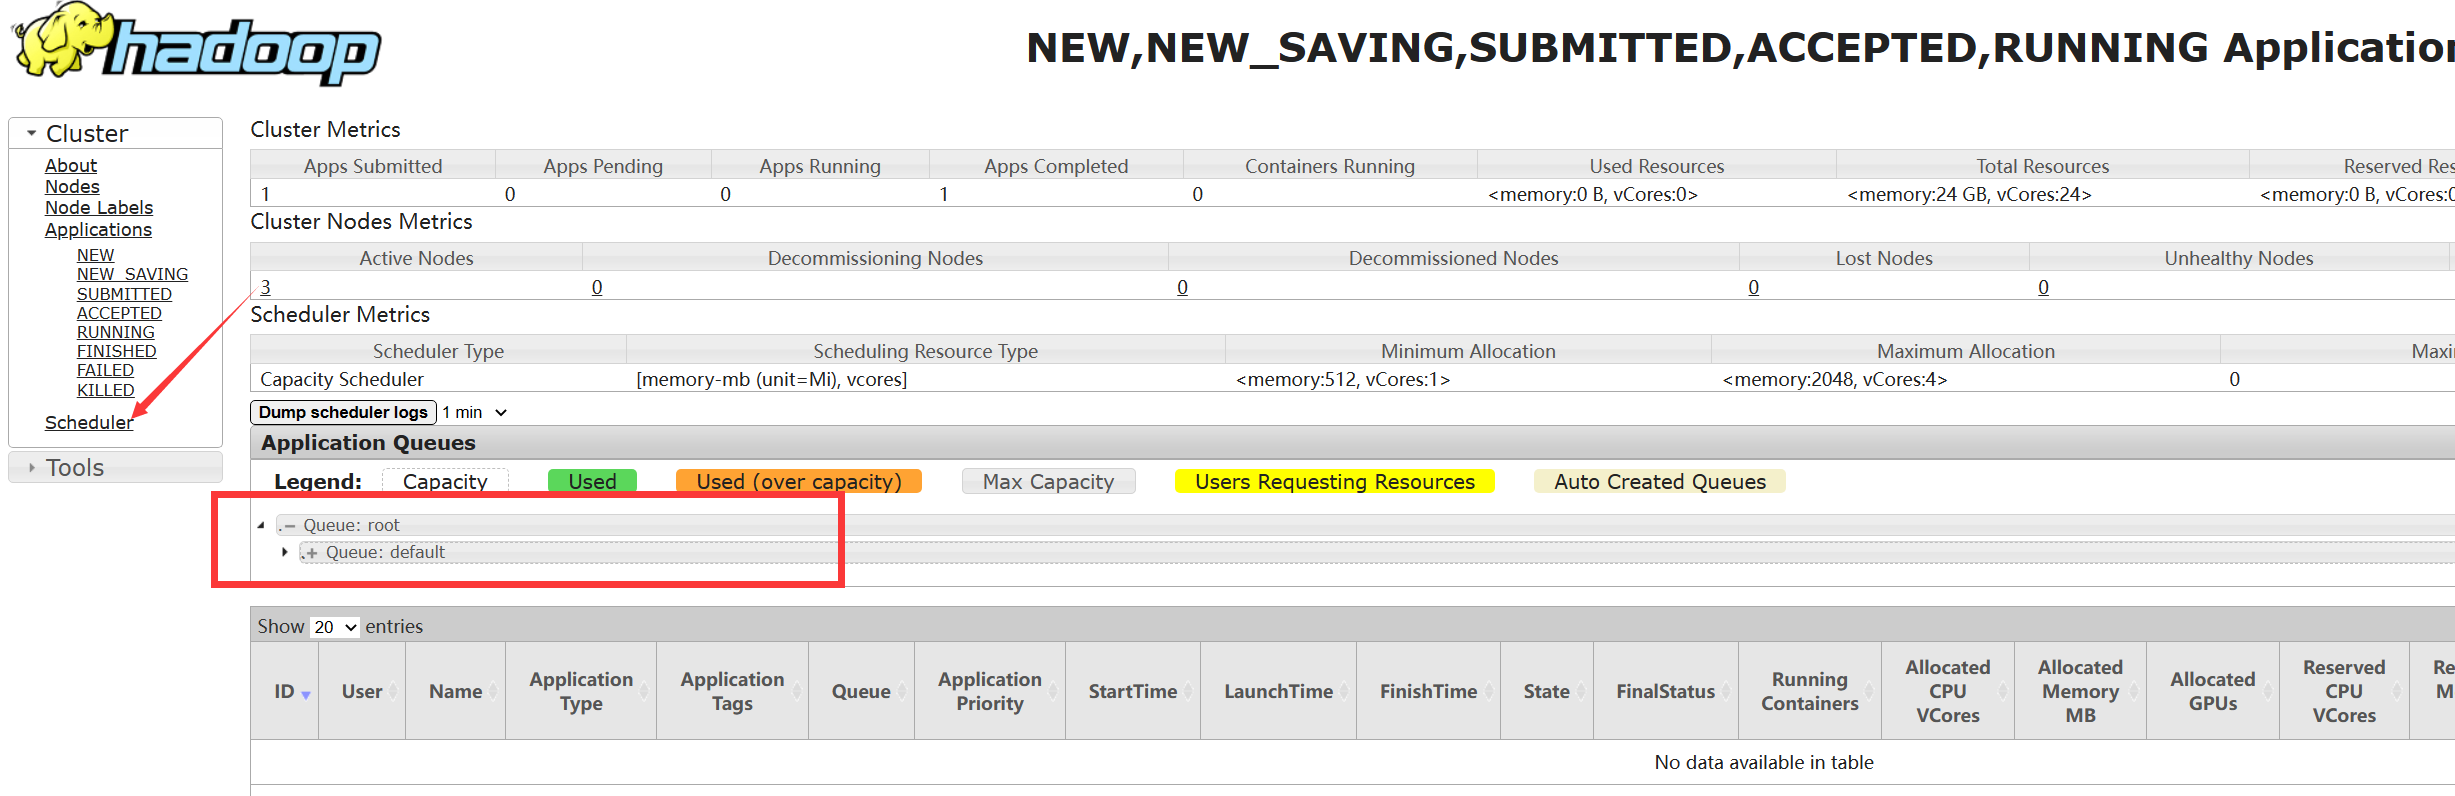
Task: Sort table by Allocated Memory MB column
Action: coord(2080,691)
